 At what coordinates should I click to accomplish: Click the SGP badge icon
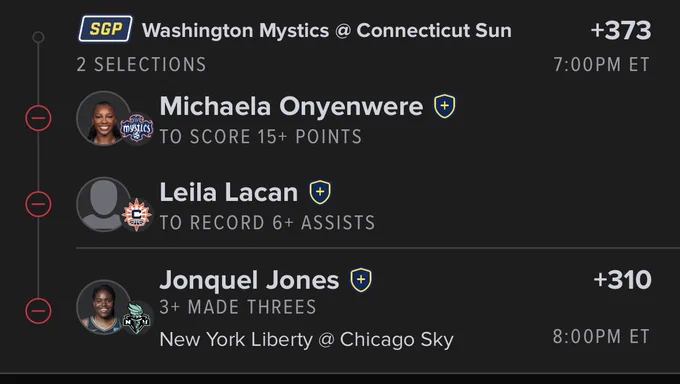(x=105, y=29)
